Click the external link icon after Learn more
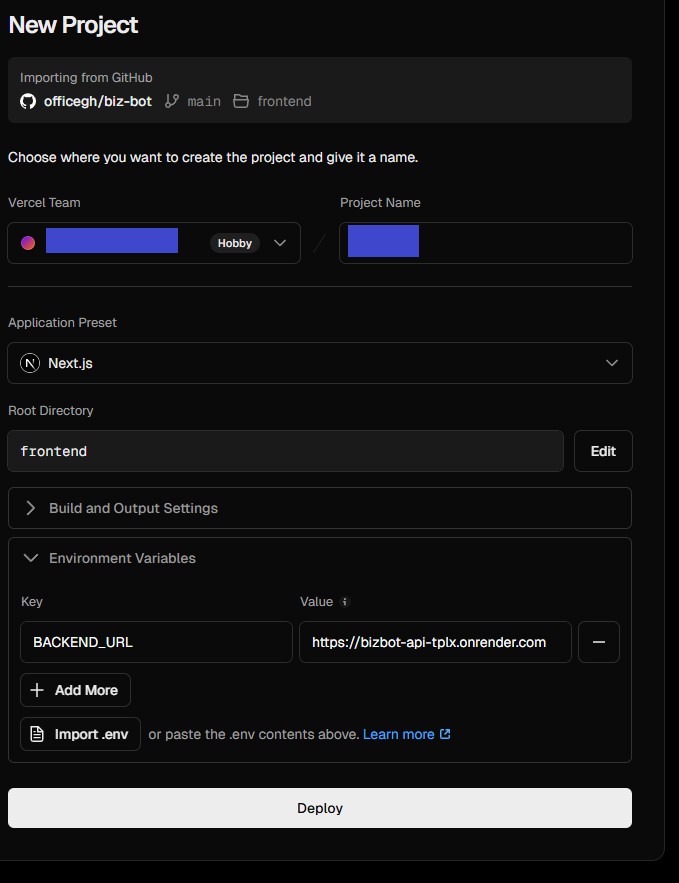679x883 pixels. (445, 734)
